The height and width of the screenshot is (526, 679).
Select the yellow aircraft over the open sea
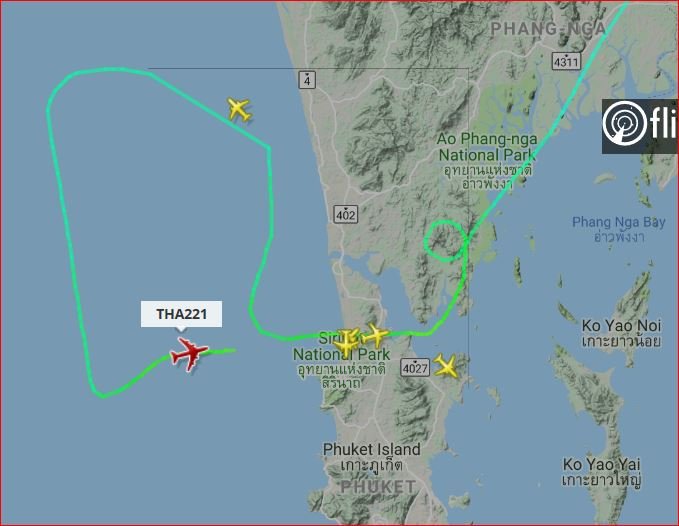click(239, 109)
